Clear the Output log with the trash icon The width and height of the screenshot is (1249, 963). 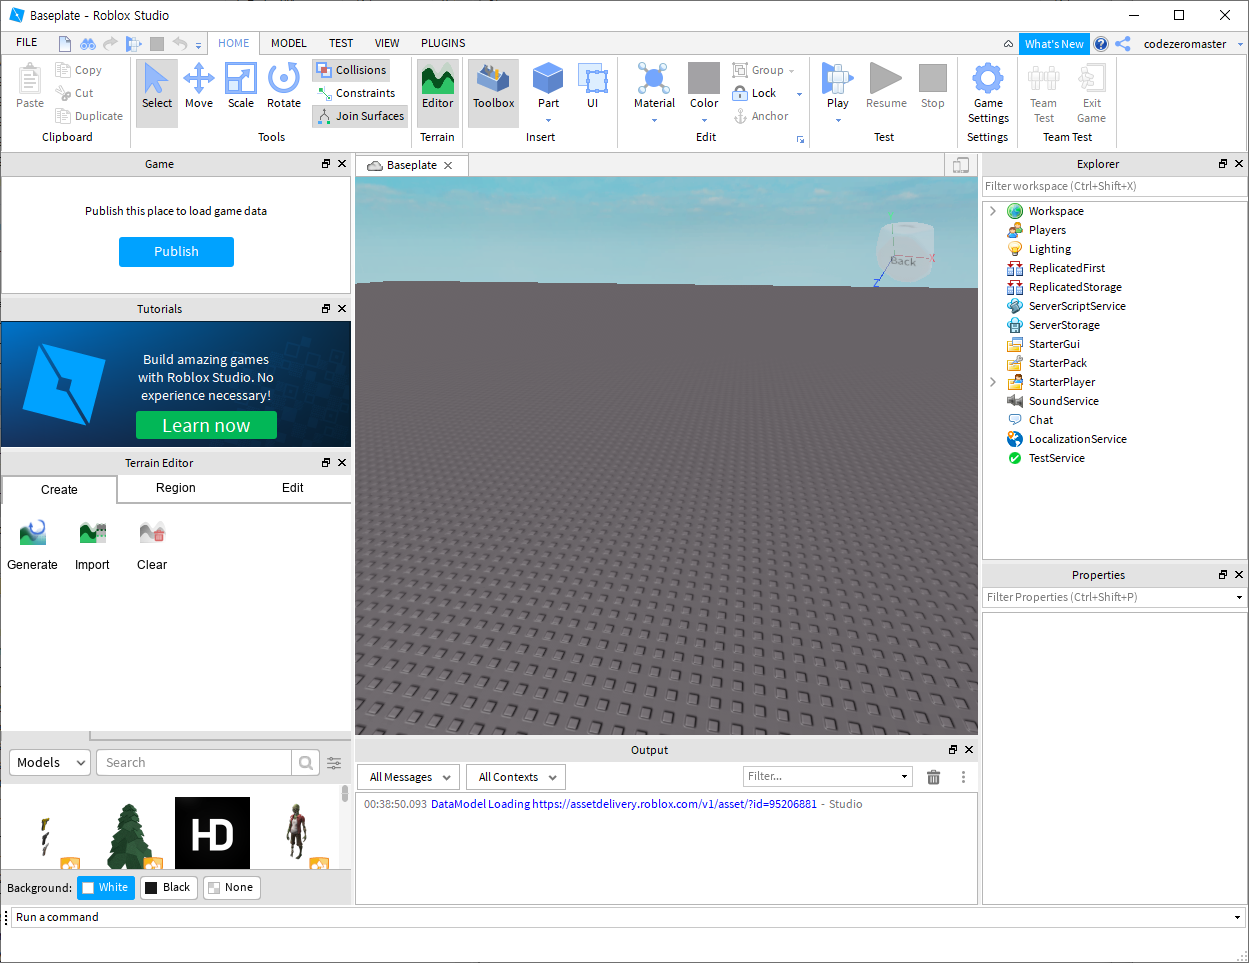click(x=933, y=777)
